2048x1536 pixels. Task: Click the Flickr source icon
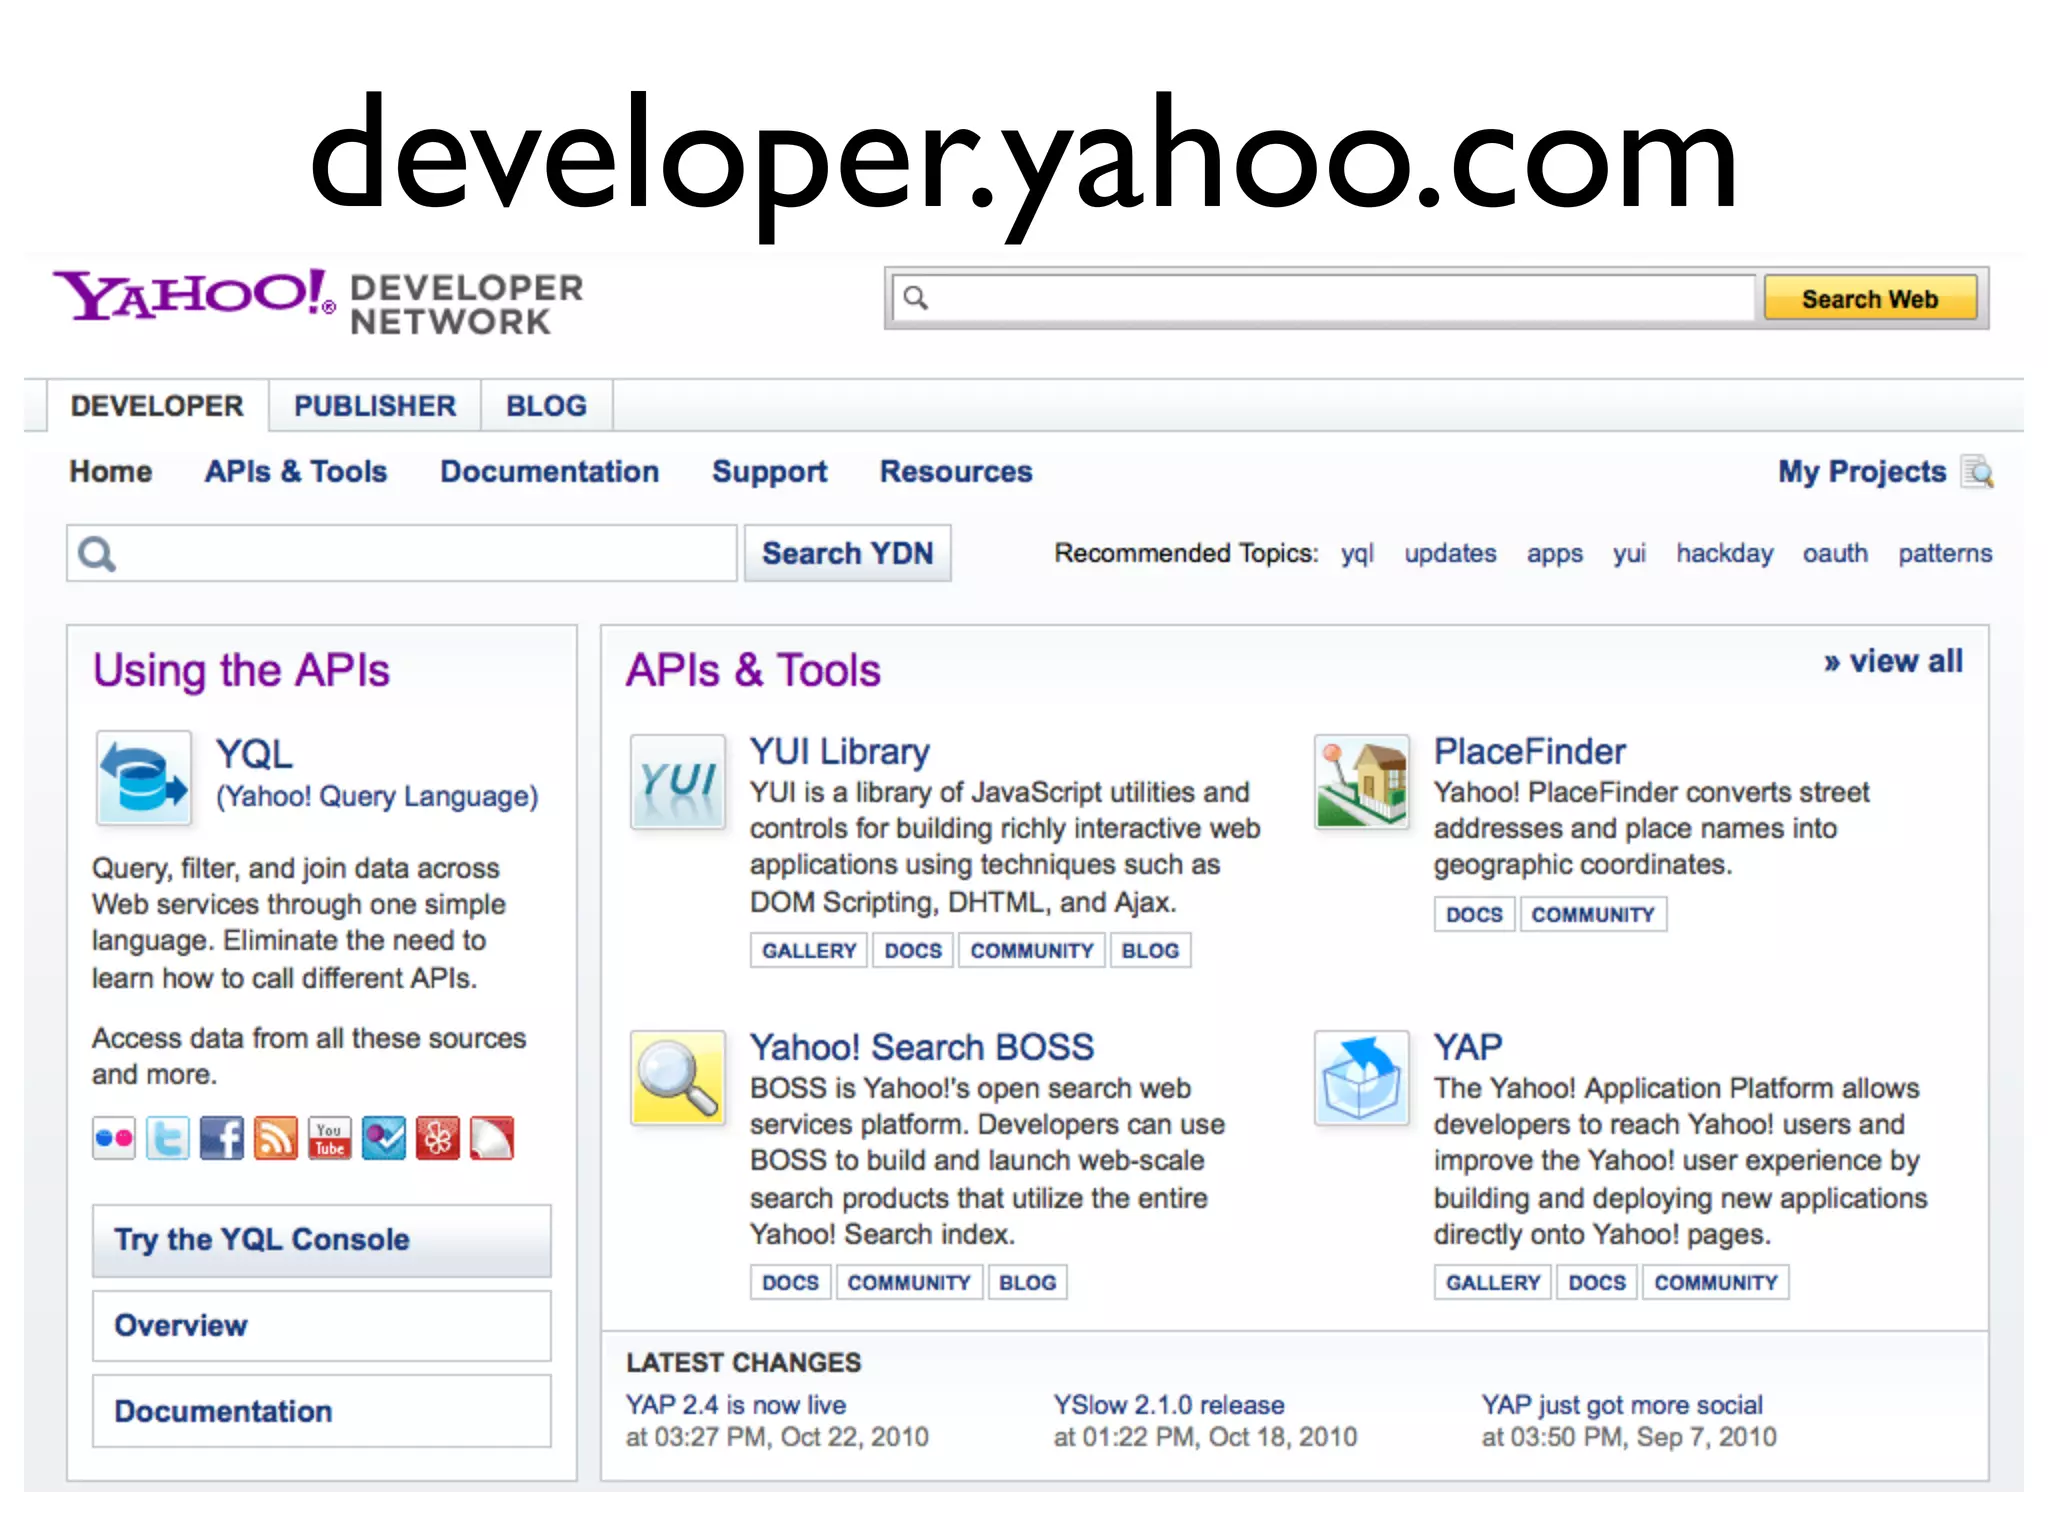click(114, 1138)
